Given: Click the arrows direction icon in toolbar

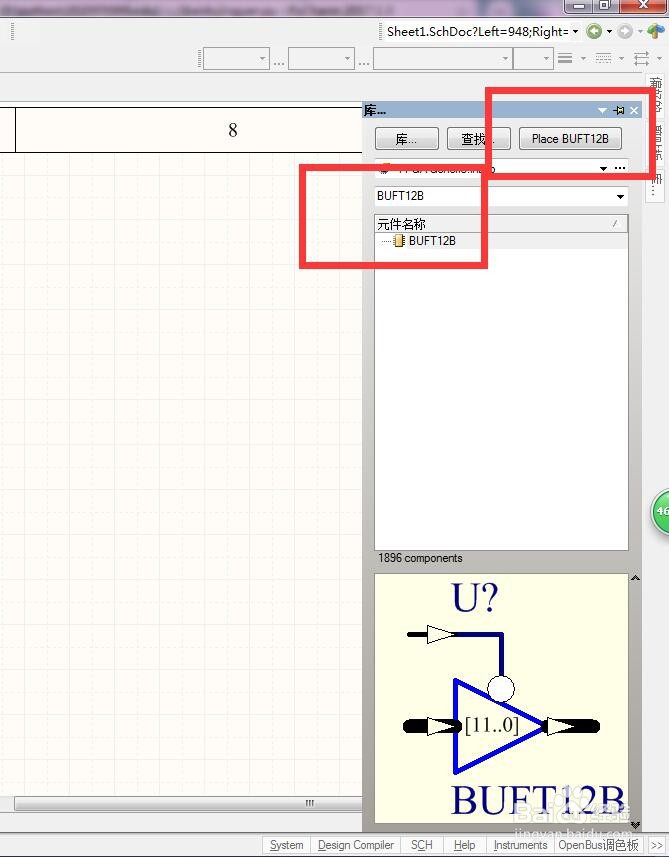Looking at the screenshot, I should point(642,58).
